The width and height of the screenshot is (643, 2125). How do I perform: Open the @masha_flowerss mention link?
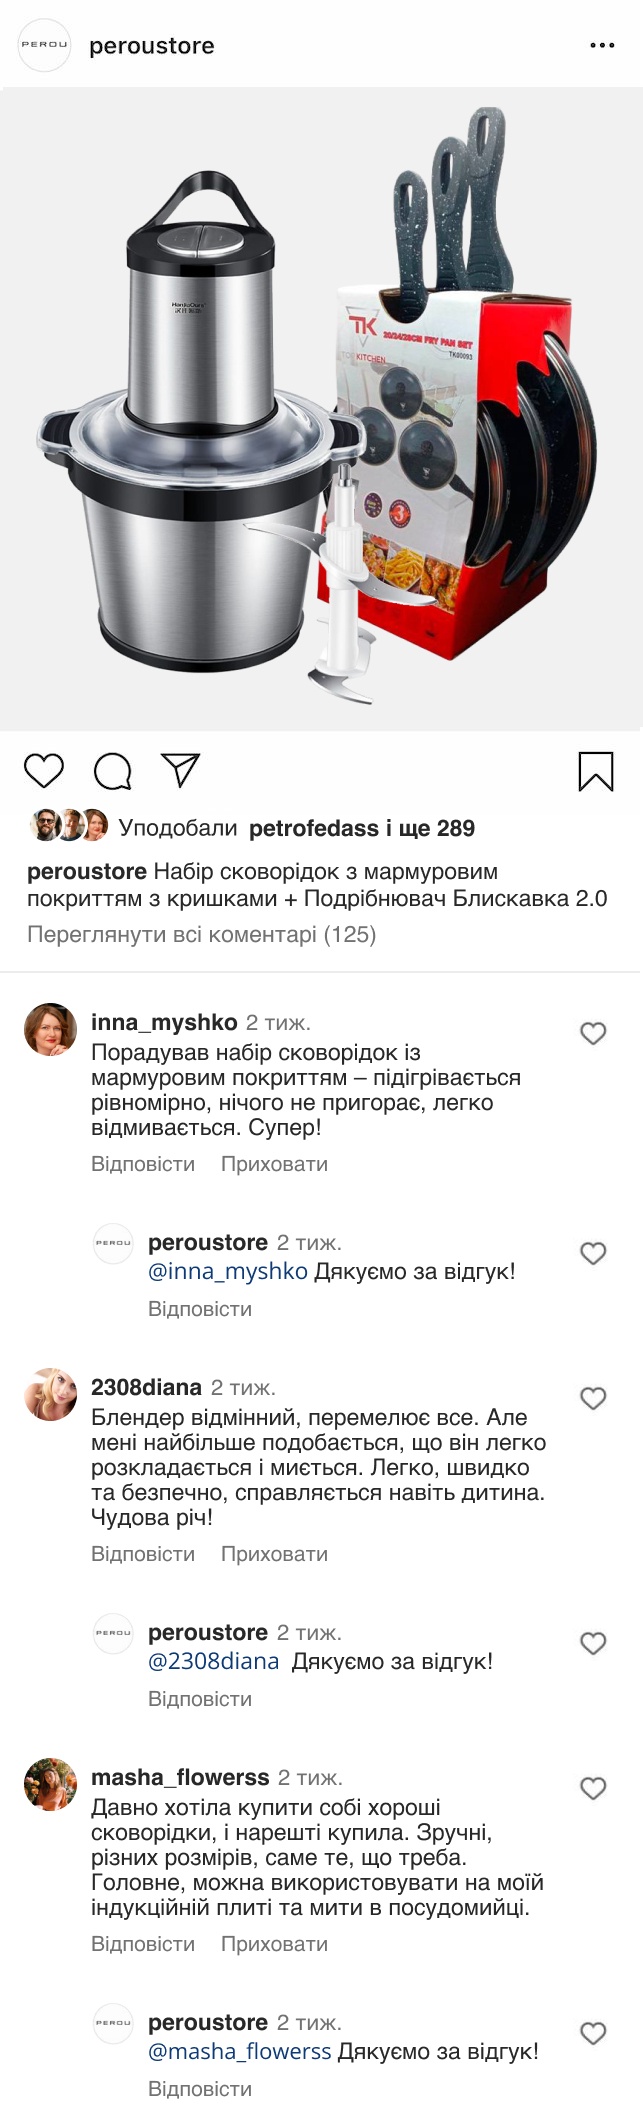240,2052
